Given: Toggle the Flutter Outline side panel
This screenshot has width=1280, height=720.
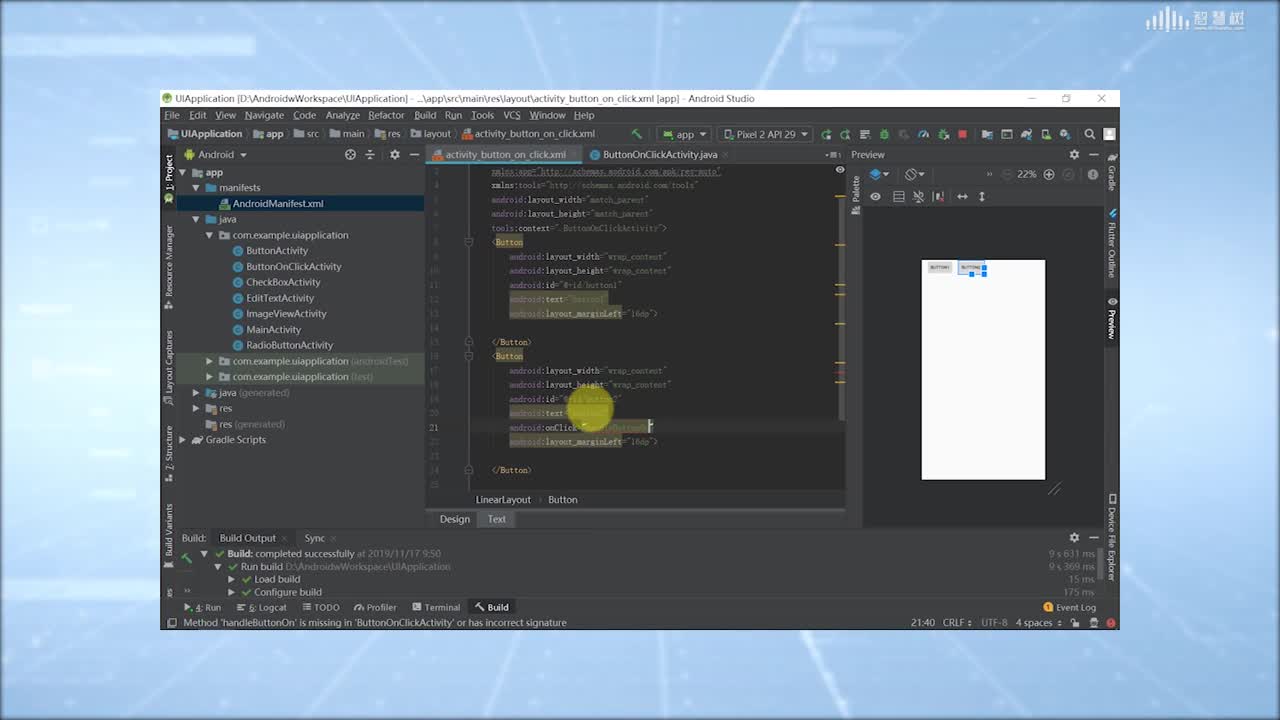Looking at the screenshot, I should 1111,243.
